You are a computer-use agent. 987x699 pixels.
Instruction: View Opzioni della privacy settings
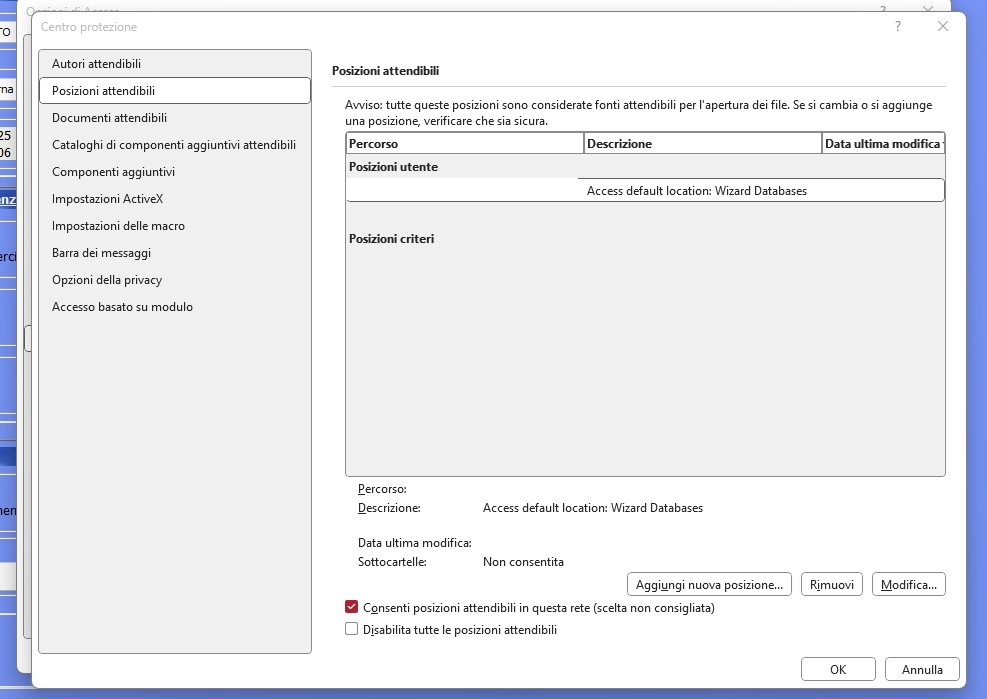[174, 280]
